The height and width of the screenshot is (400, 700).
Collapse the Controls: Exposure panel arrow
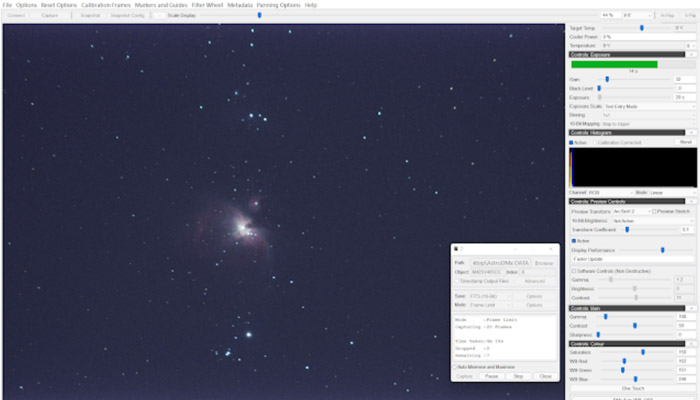(691, 54)
